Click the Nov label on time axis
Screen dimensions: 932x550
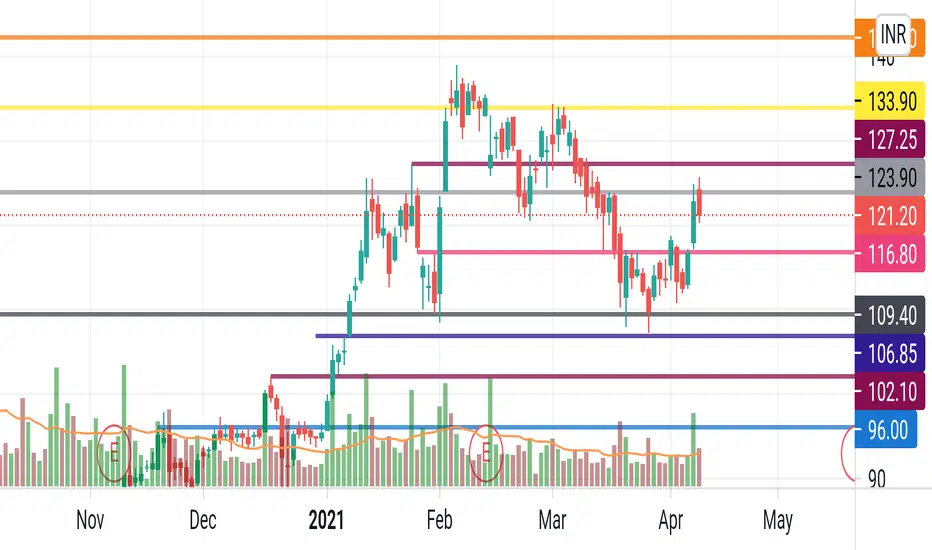90,520
